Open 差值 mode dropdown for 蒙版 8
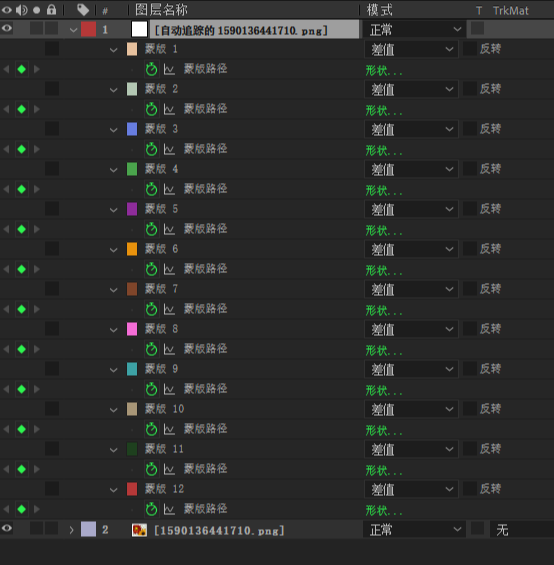 tap(411, 329)
